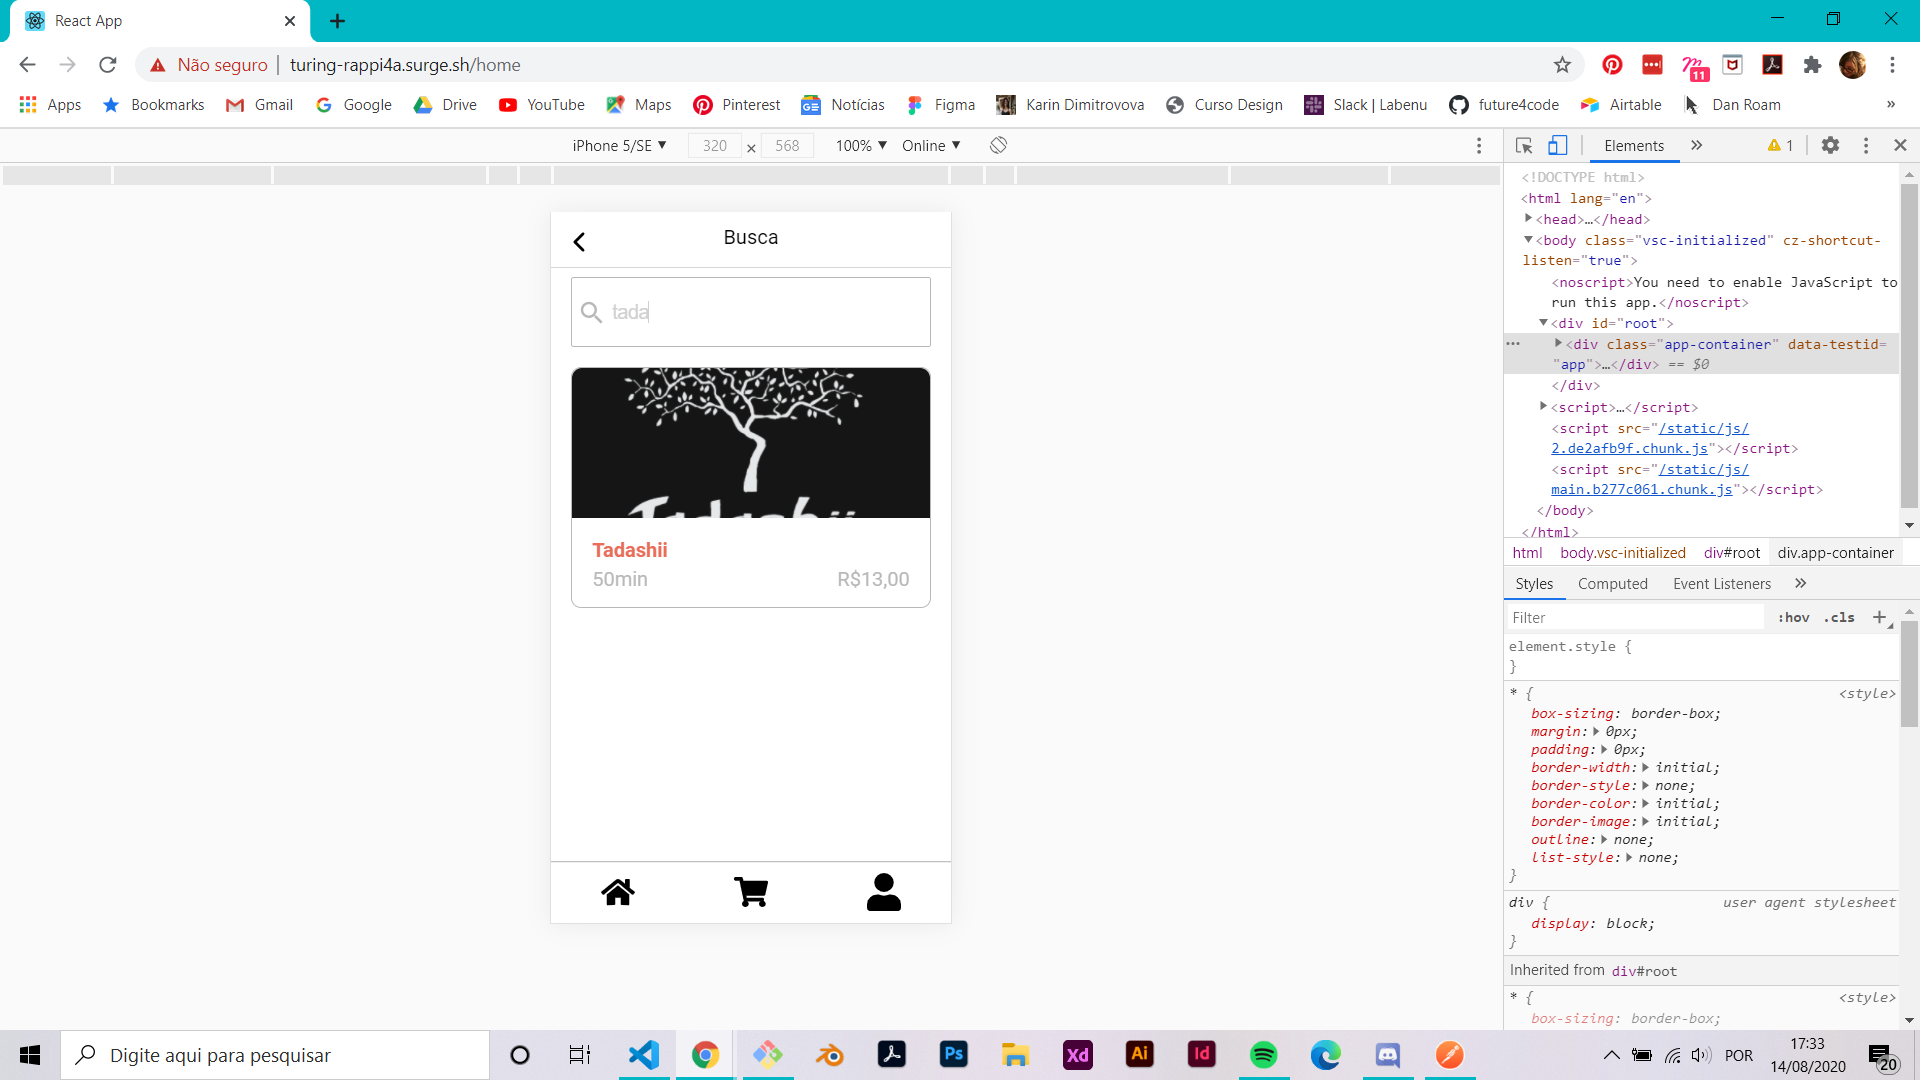The height and width of the screenshot is (1080, 1920).
Task: Open the 100% zoom dropdown
Action: [861, 146]
